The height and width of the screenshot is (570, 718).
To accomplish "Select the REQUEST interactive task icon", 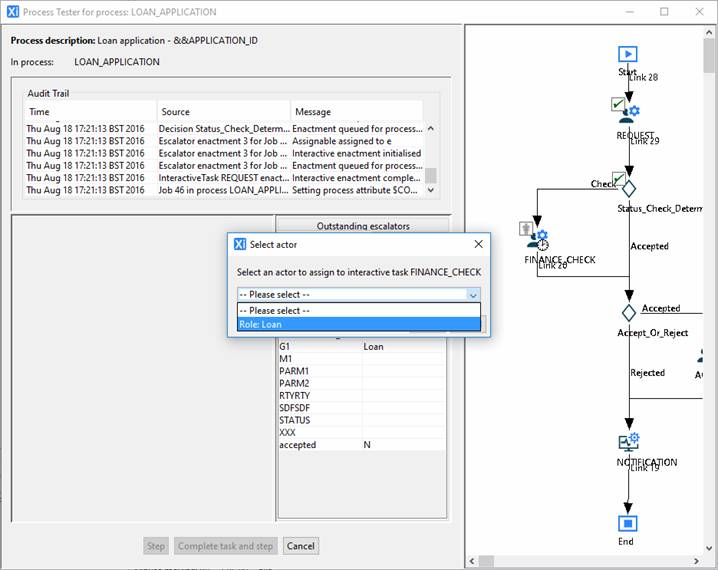I will pos(628,115).
